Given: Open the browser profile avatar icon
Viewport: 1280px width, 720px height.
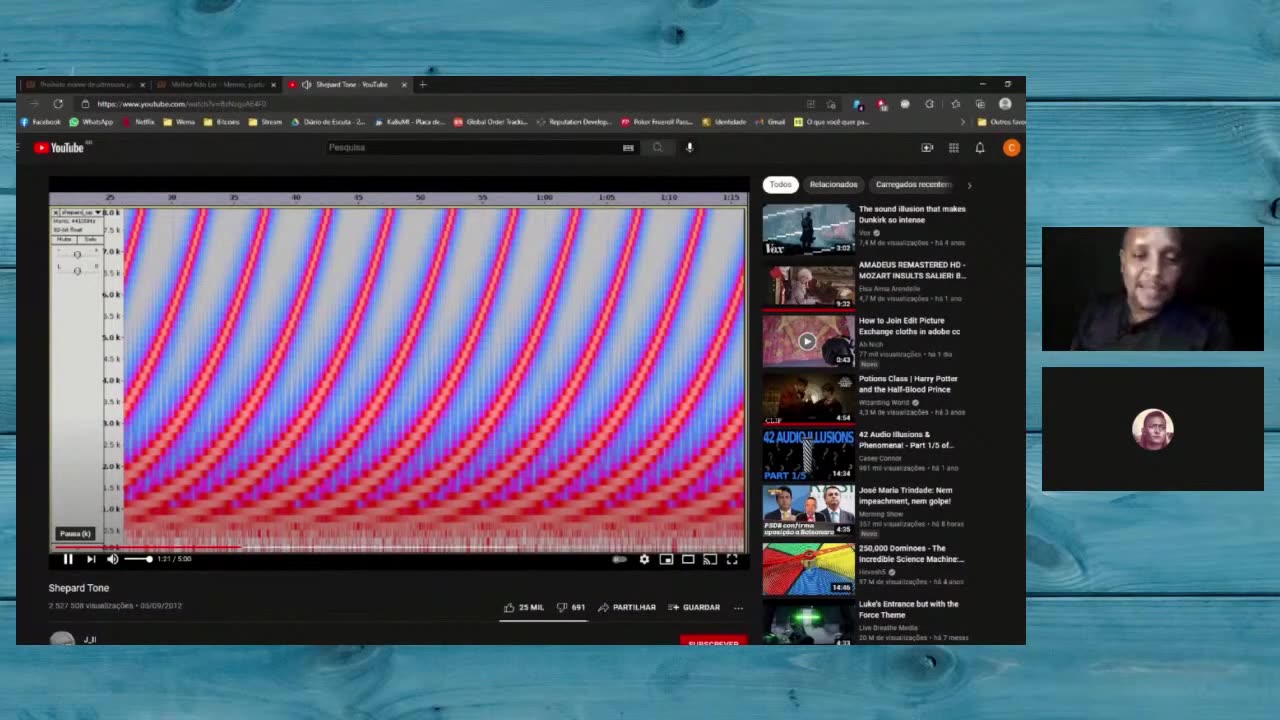Looking at the screenshot, I should point(1005,104).
